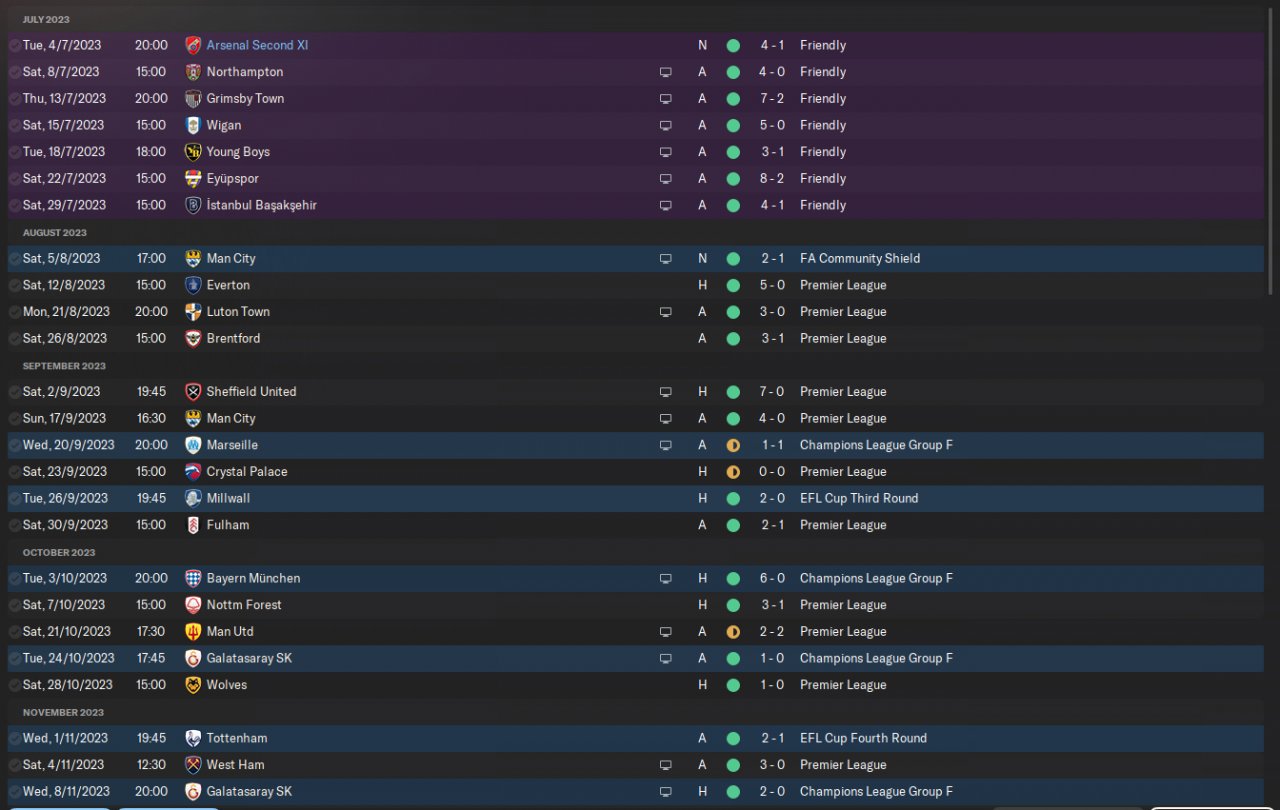This screenshot has width=1280, height=810.
Task: Click the Man Utd club badge
Action: point(193,632)
